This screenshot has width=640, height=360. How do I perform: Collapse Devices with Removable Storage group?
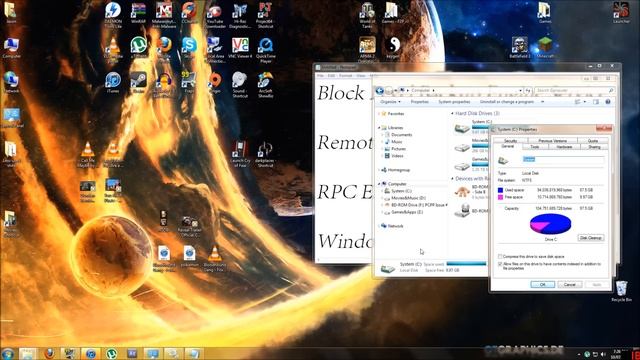click(x=452, y=178)
